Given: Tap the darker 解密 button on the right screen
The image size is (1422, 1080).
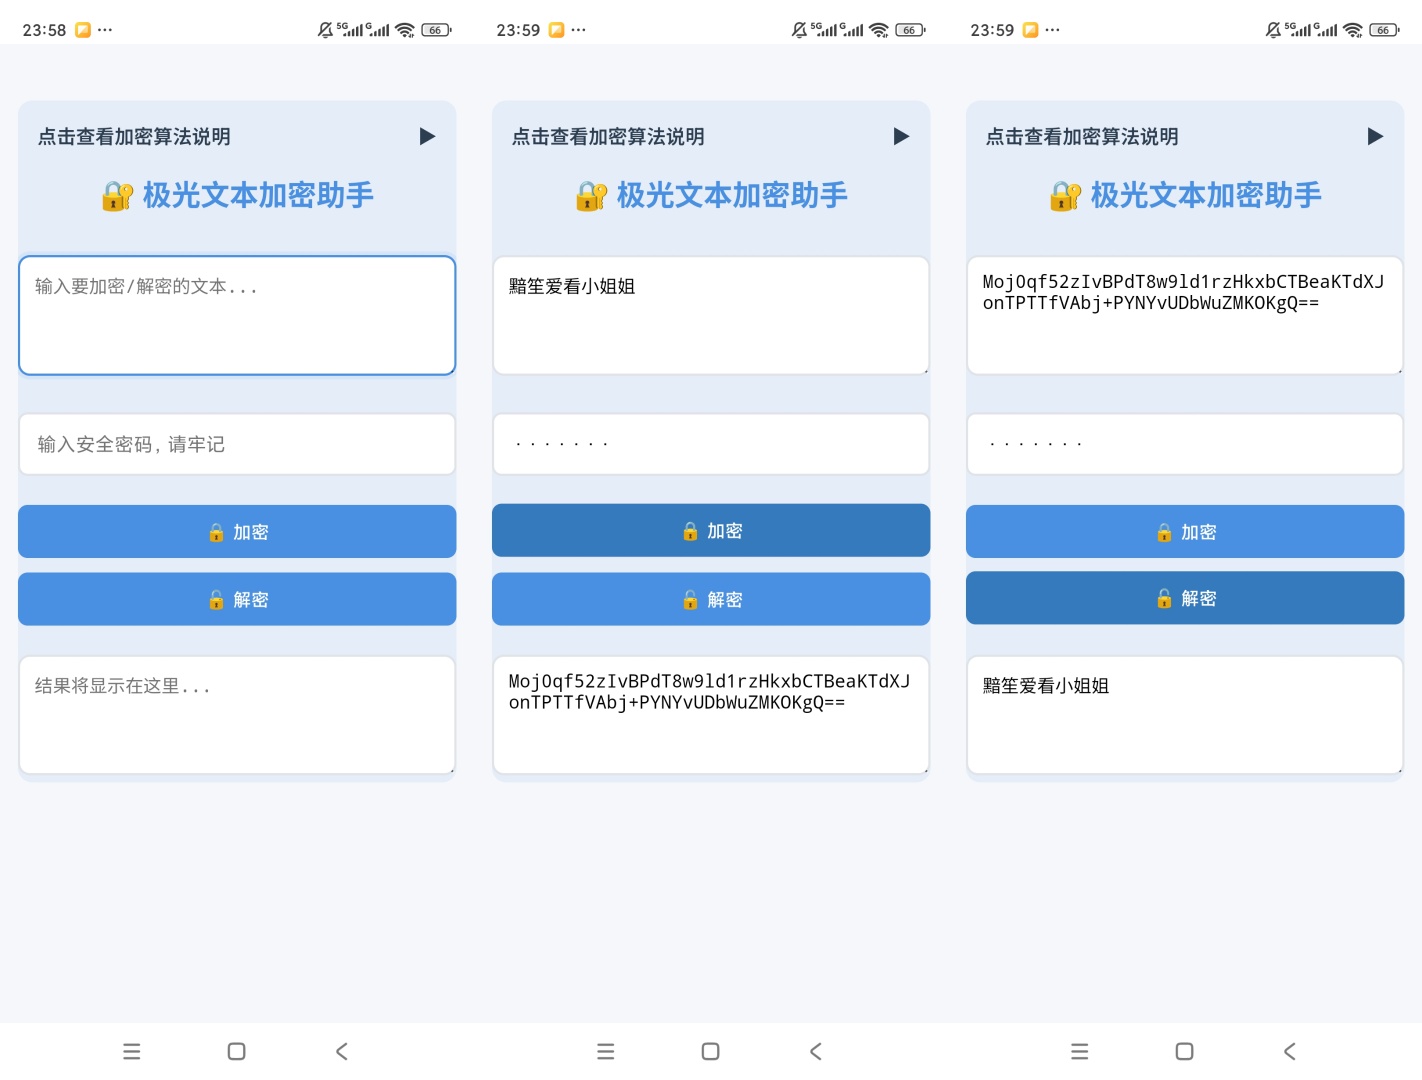Looking at the screenshot, I should coord(1185,598).
